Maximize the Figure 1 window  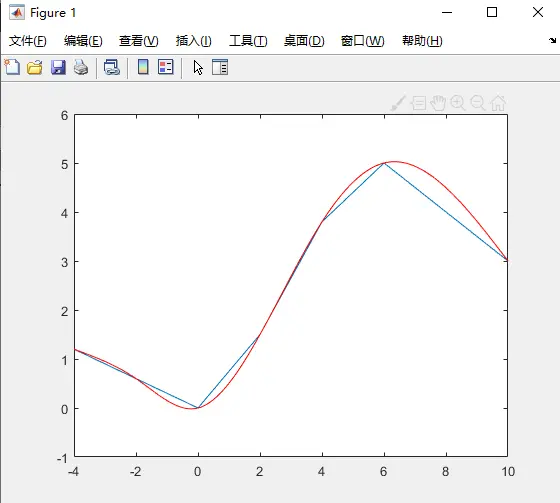point(492,12)
